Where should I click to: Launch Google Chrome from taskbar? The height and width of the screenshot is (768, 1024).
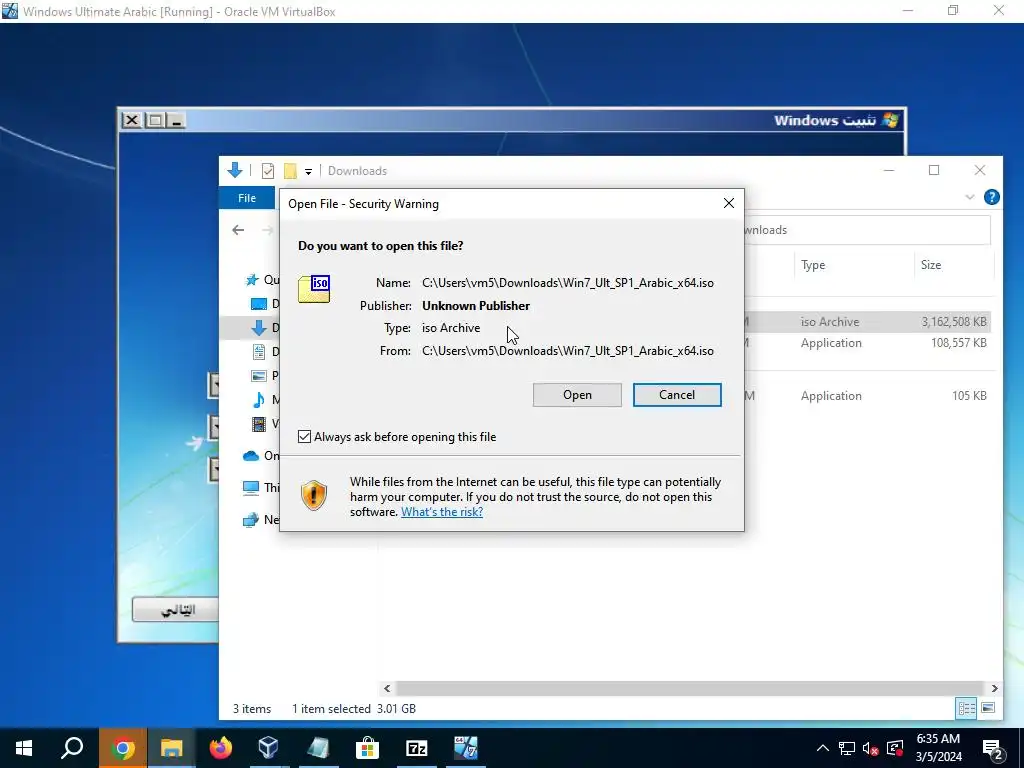click(123, 748)
